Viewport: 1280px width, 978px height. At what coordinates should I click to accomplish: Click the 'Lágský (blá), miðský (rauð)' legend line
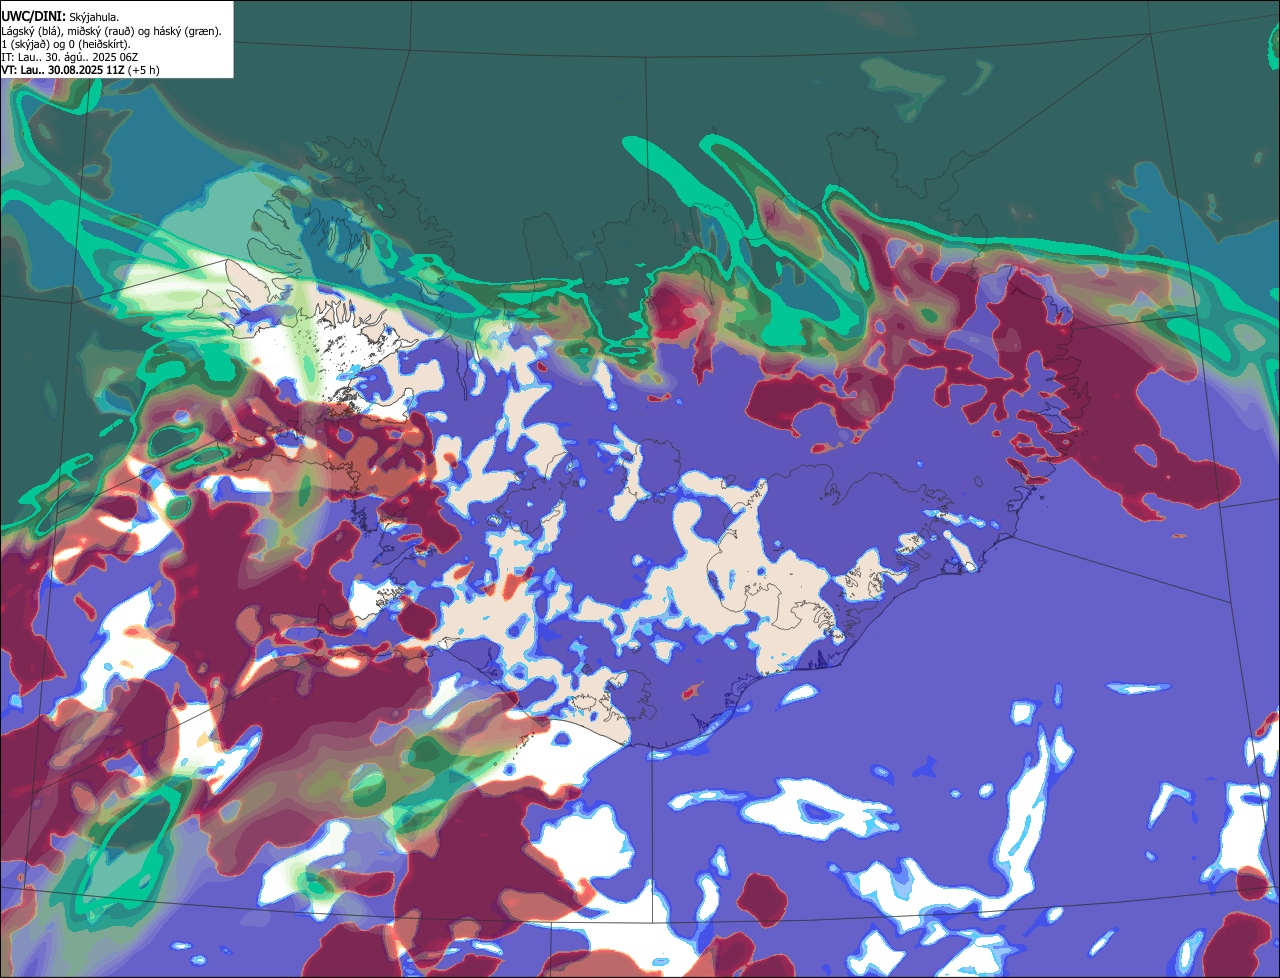[112, 31]
